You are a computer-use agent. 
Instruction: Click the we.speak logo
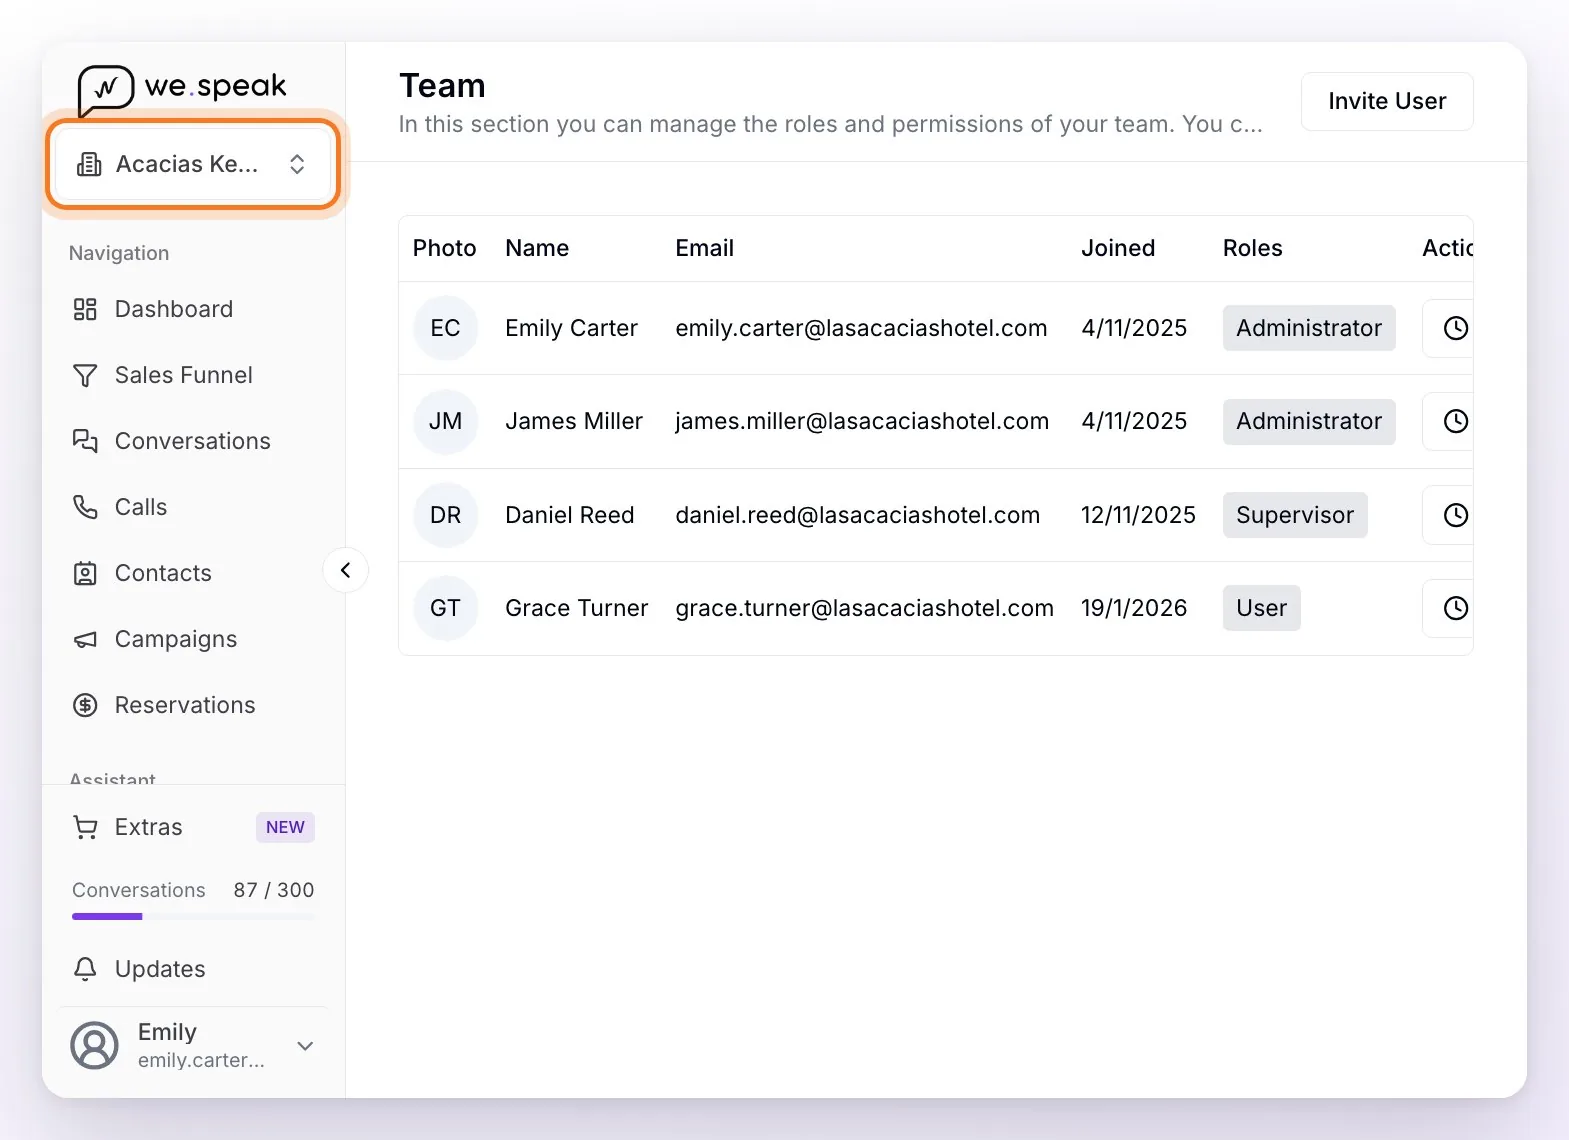point(182,89)
